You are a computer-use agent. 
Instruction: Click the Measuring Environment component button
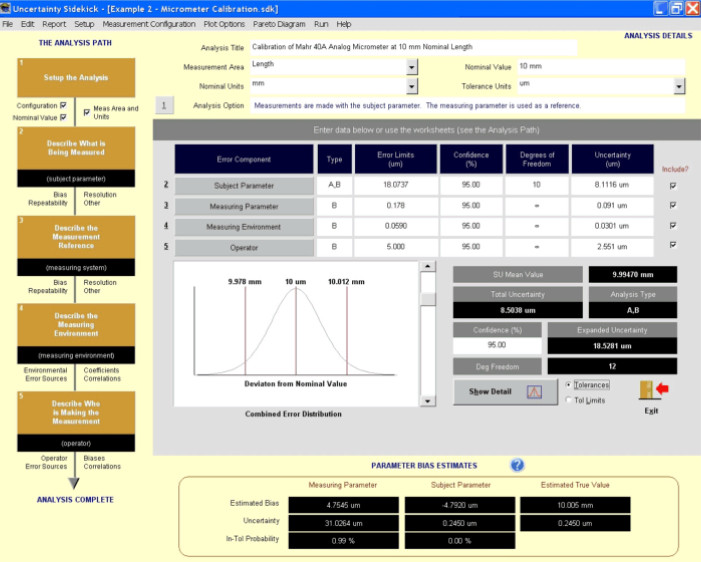tap(244, 227)
